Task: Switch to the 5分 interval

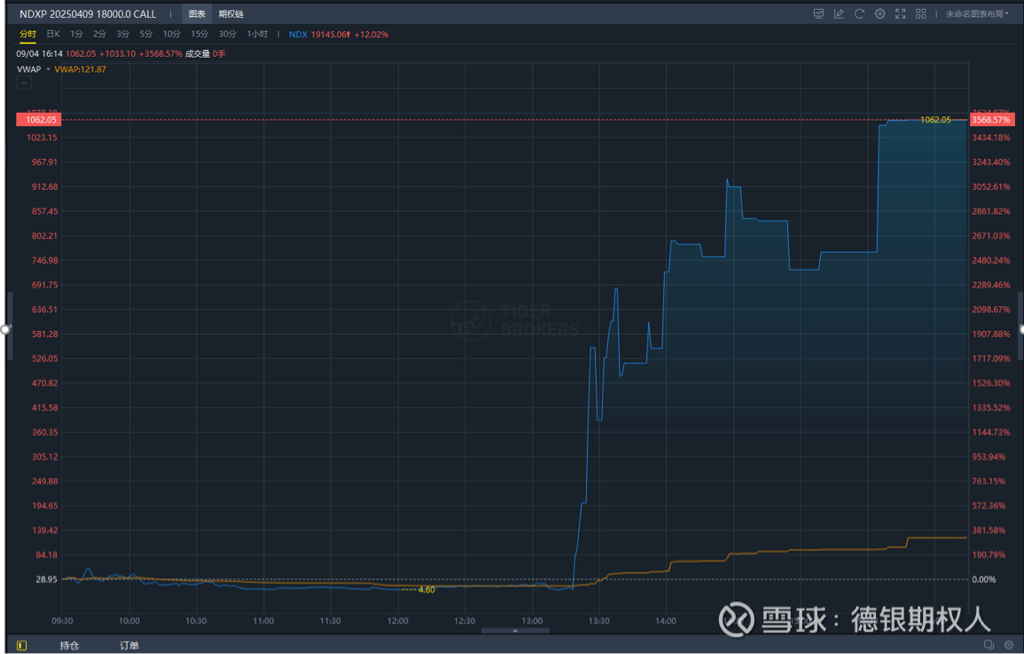Action: (146, 34)
